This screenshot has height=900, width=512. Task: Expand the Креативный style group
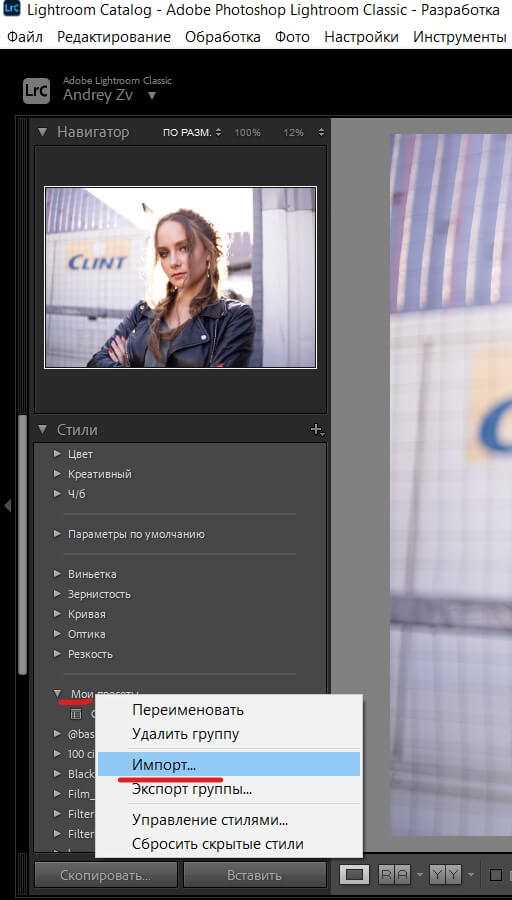pos(57,474)
